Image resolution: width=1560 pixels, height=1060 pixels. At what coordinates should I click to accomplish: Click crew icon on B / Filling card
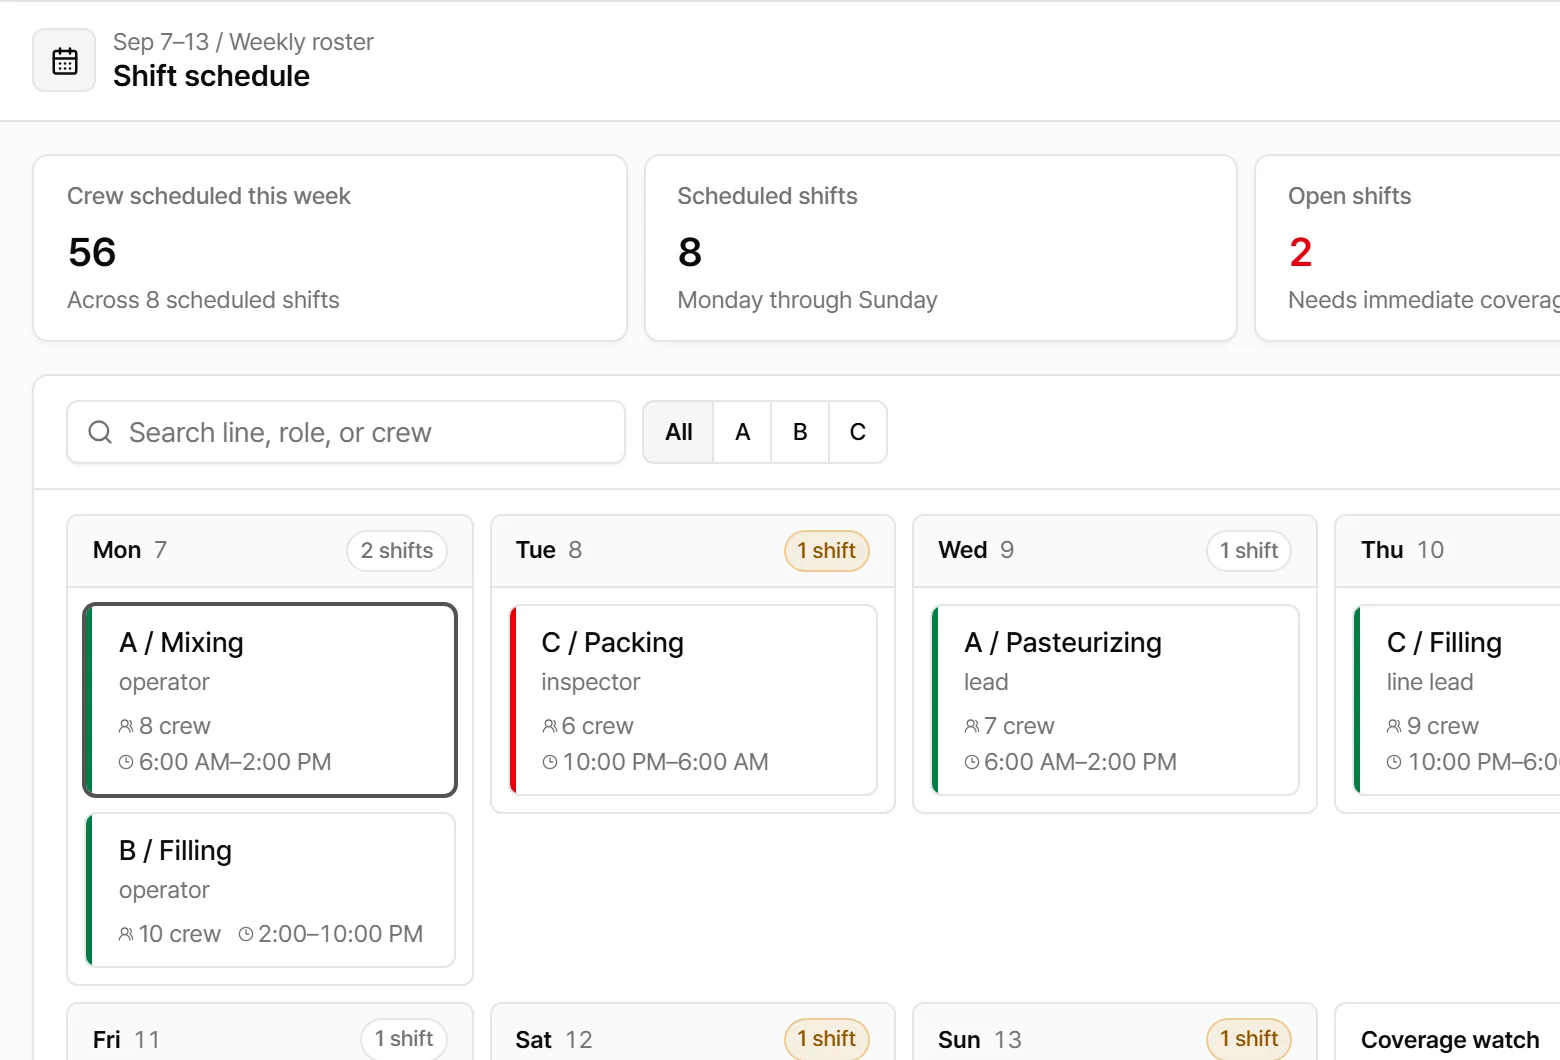126,934
